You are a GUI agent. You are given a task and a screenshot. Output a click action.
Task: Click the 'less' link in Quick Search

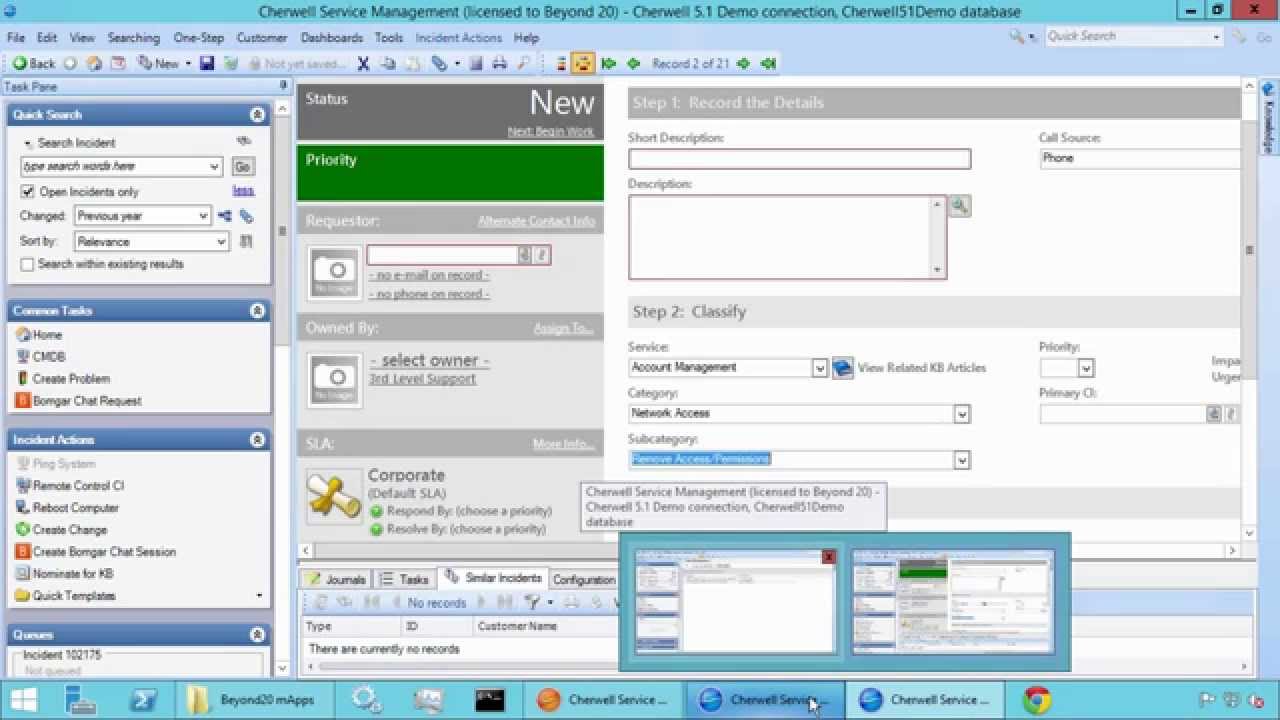(243, 190)
